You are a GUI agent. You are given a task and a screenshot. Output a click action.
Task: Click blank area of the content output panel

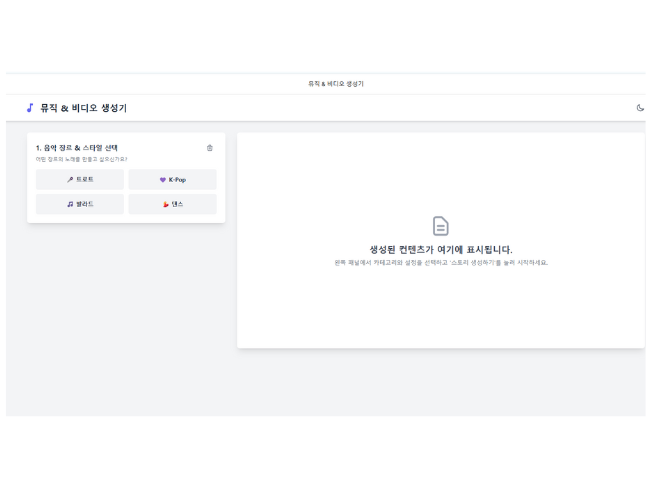pyautogui.click(x=440, y=310)
